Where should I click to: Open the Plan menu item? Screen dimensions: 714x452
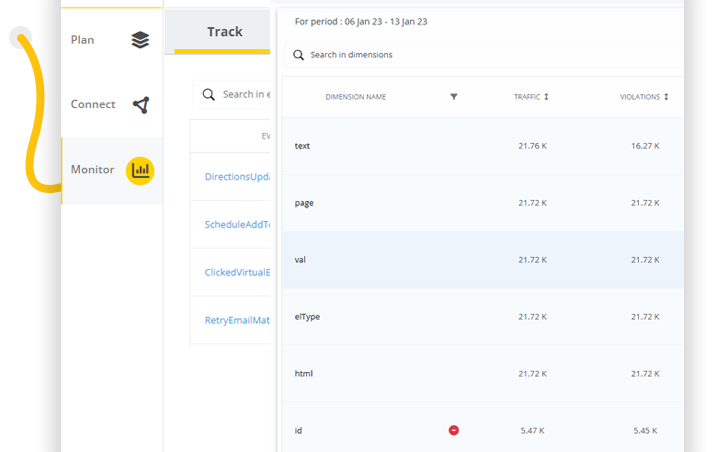(83, 40)
